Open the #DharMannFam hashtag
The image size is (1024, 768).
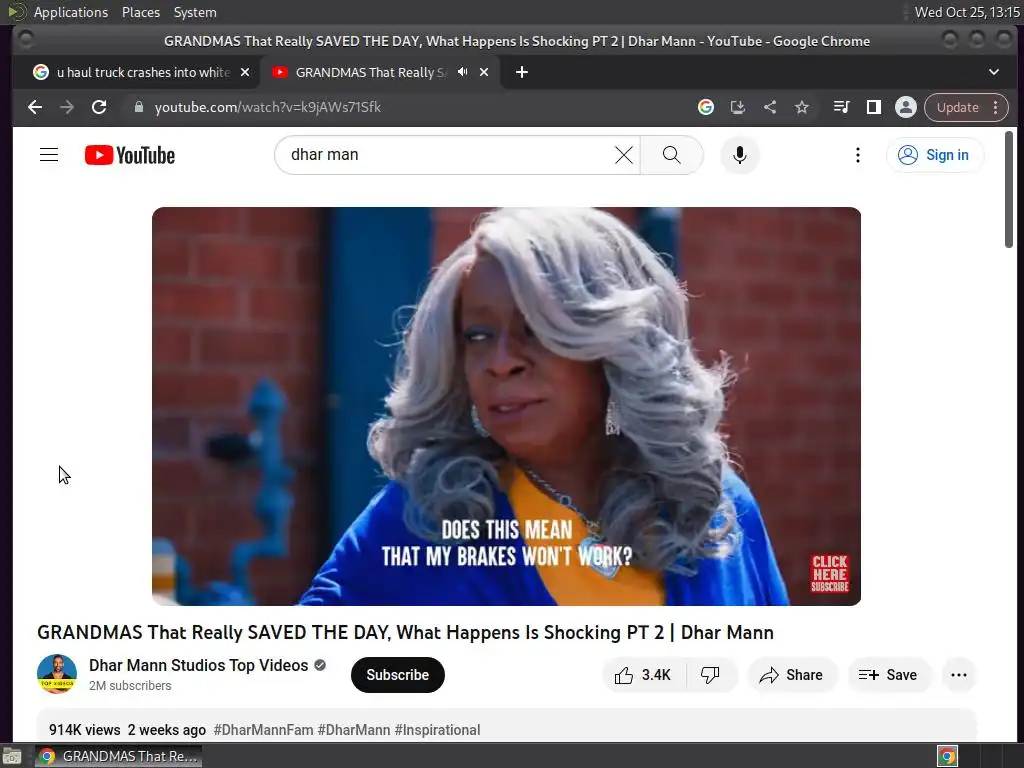coord(263,729)
